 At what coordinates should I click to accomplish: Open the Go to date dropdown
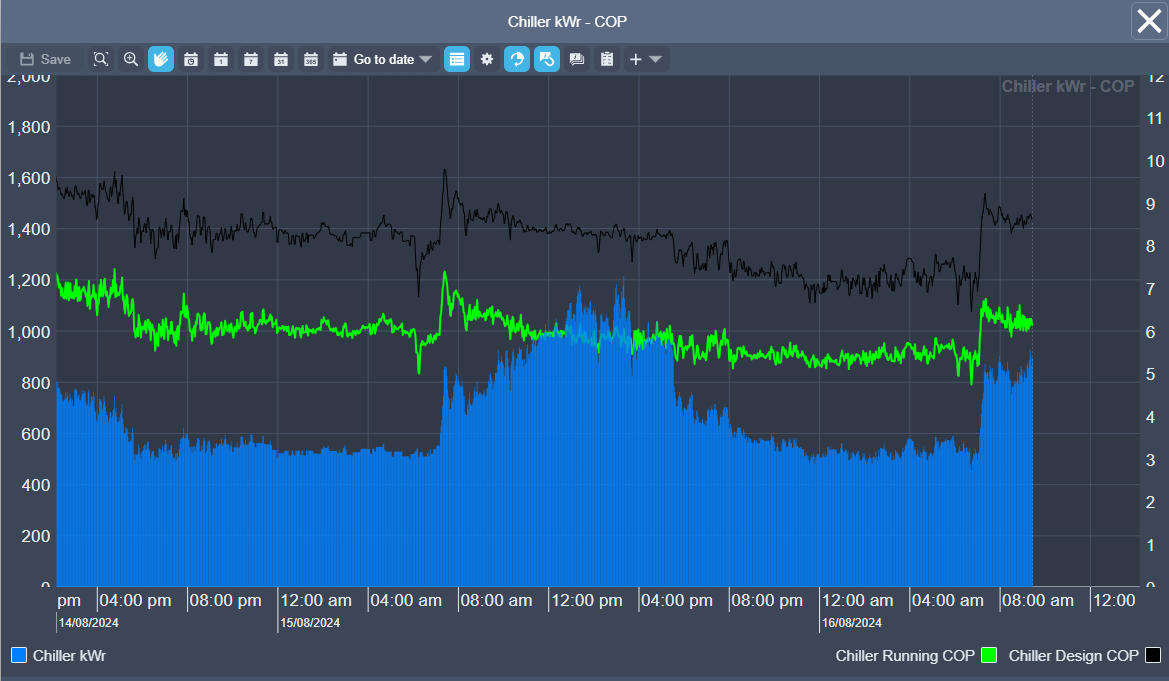pos(383,59)
